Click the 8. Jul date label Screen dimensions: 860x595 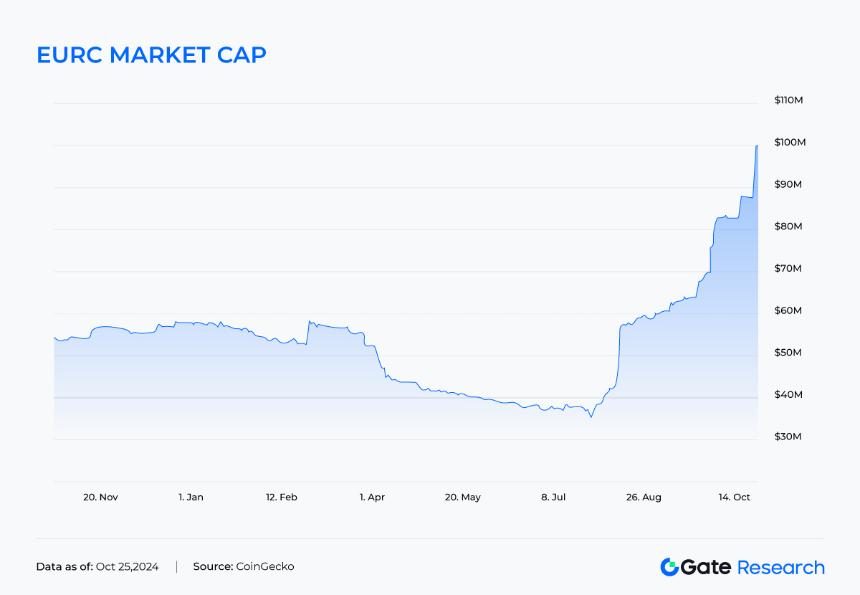(553, 497)
